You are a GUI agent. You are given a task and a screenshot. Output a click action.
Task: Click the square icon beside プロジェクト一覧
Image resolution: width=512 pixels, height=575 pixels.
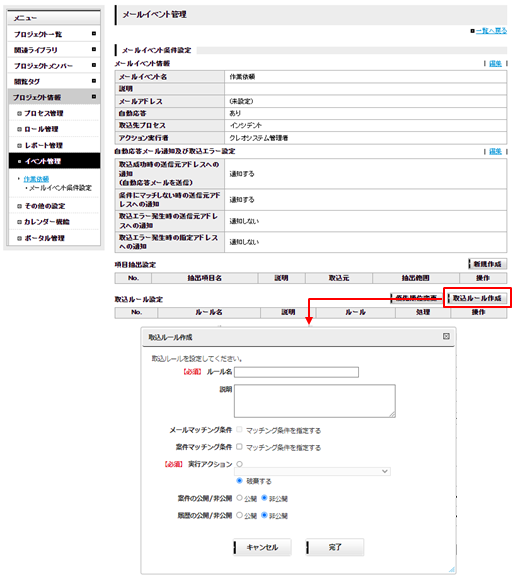click(x=94, y=34)
